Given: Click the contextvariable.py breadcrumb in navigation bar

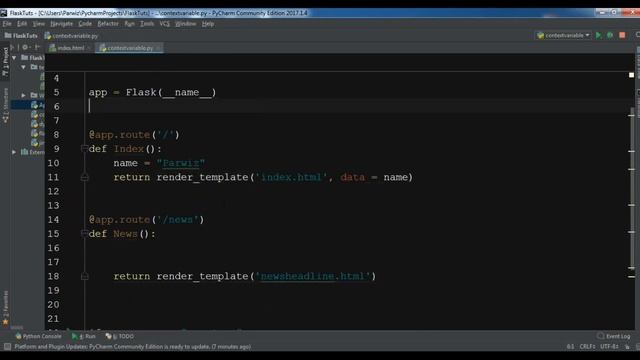Looking at the screenshot, I should (71, 36).
